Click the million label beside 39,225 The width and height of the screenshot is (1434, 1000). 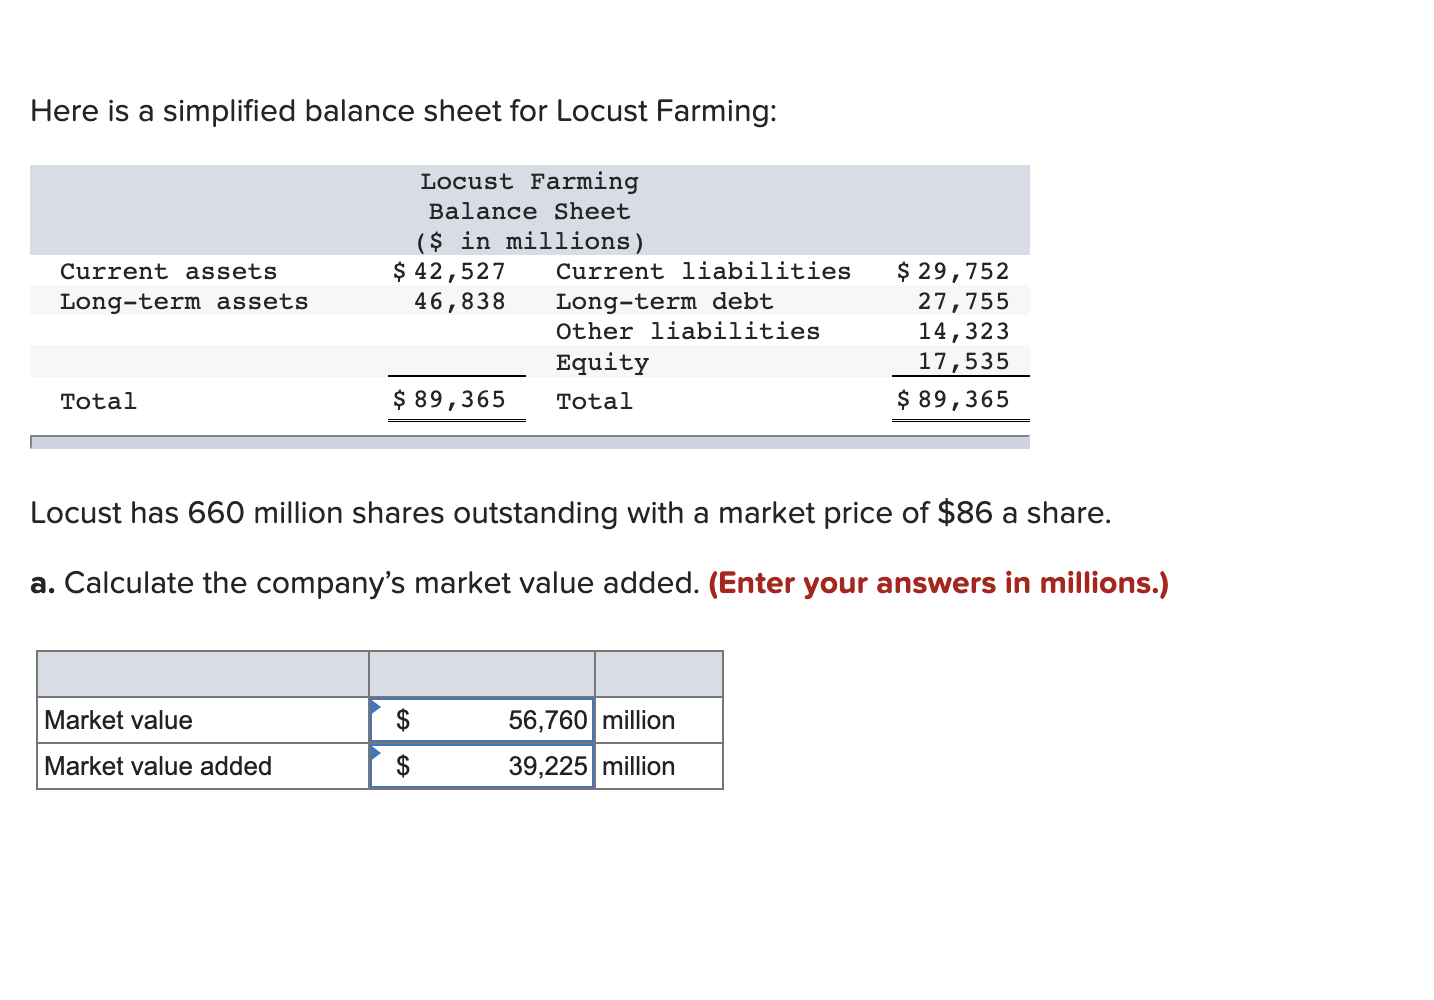(x=638, y=766)
